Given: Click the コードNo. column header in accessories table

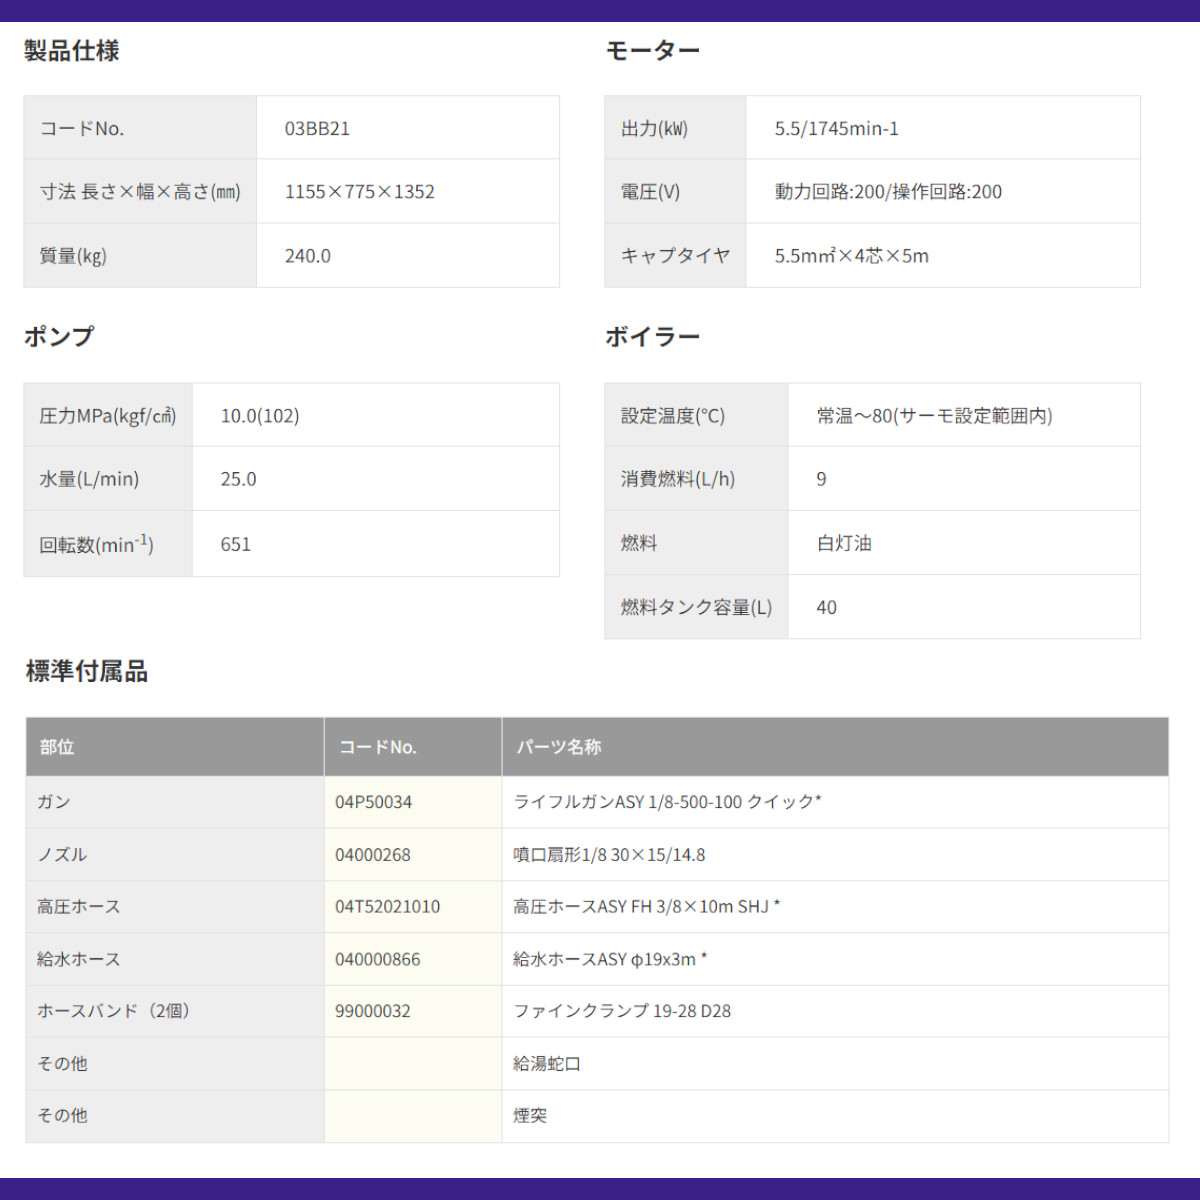Looking at the screenshot, I should click(377, 747).
